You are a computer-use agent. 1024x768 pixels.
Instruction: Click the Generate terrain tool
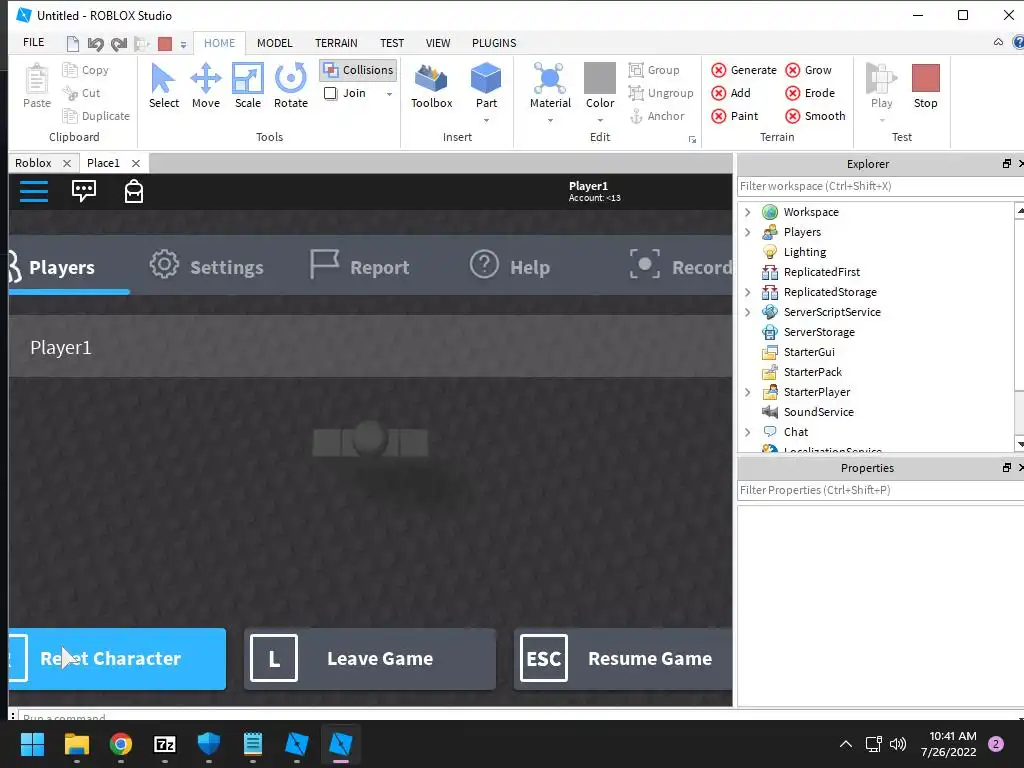(x=744, y=70)
